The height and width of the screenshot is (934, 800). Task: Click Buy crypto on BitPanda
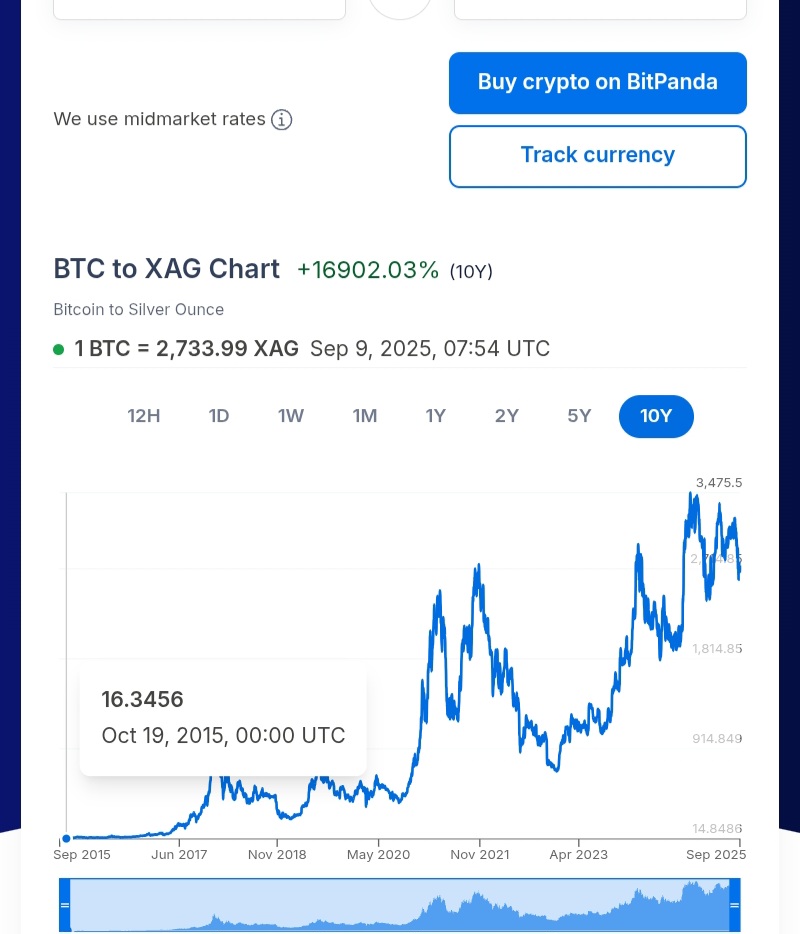tap(597, 83)
